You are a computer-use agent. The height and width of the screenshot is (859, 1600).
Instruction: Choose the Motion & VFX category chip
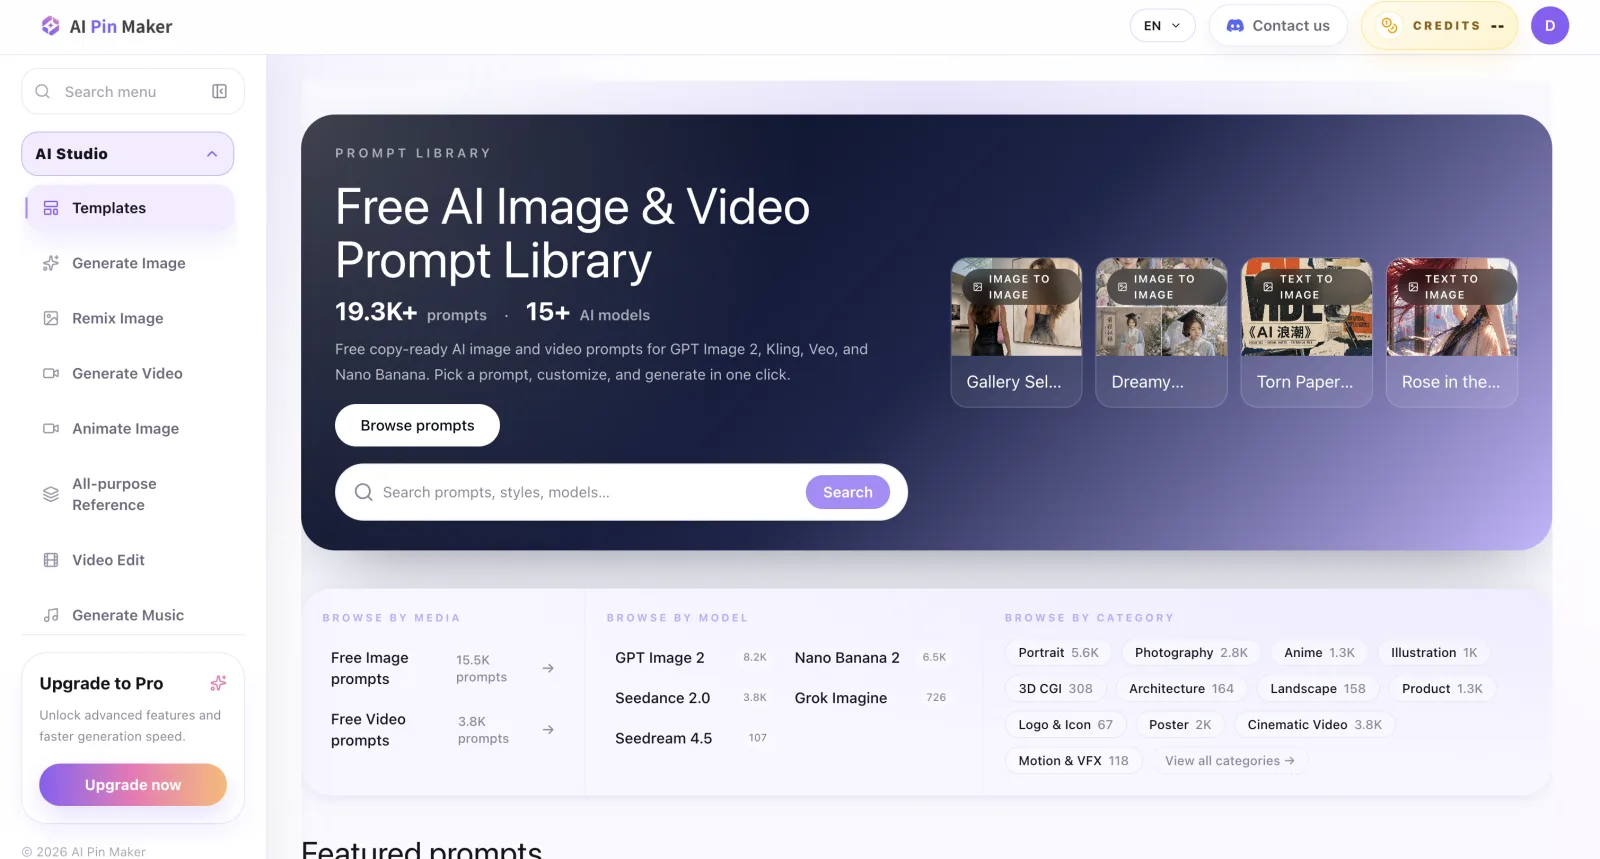pyautogui.click(x=1073, y=761)
